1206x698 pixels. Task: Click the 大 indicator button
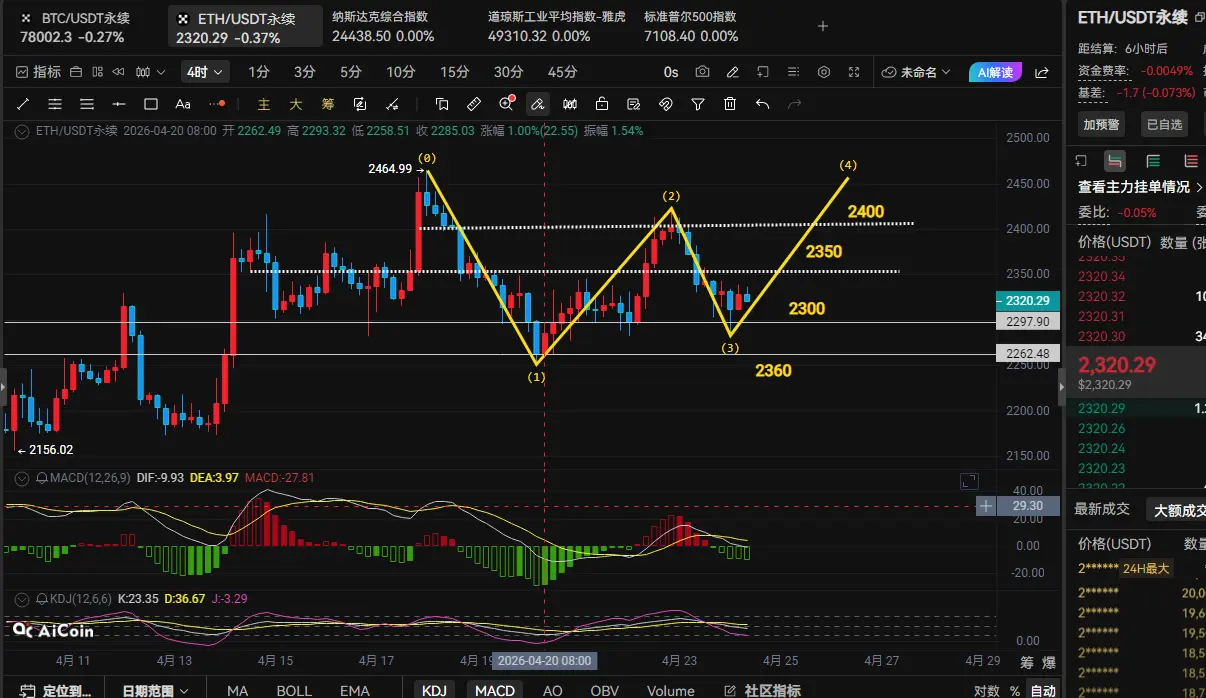coord(296,104)
